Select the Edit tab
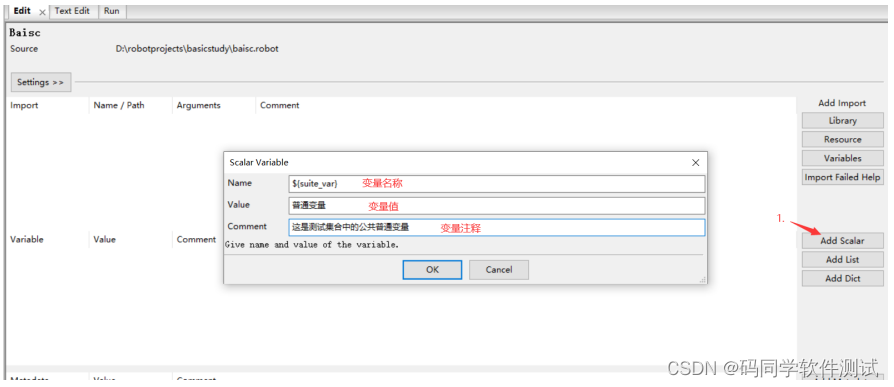The image size is (894, 387). [x=22, y=11]
